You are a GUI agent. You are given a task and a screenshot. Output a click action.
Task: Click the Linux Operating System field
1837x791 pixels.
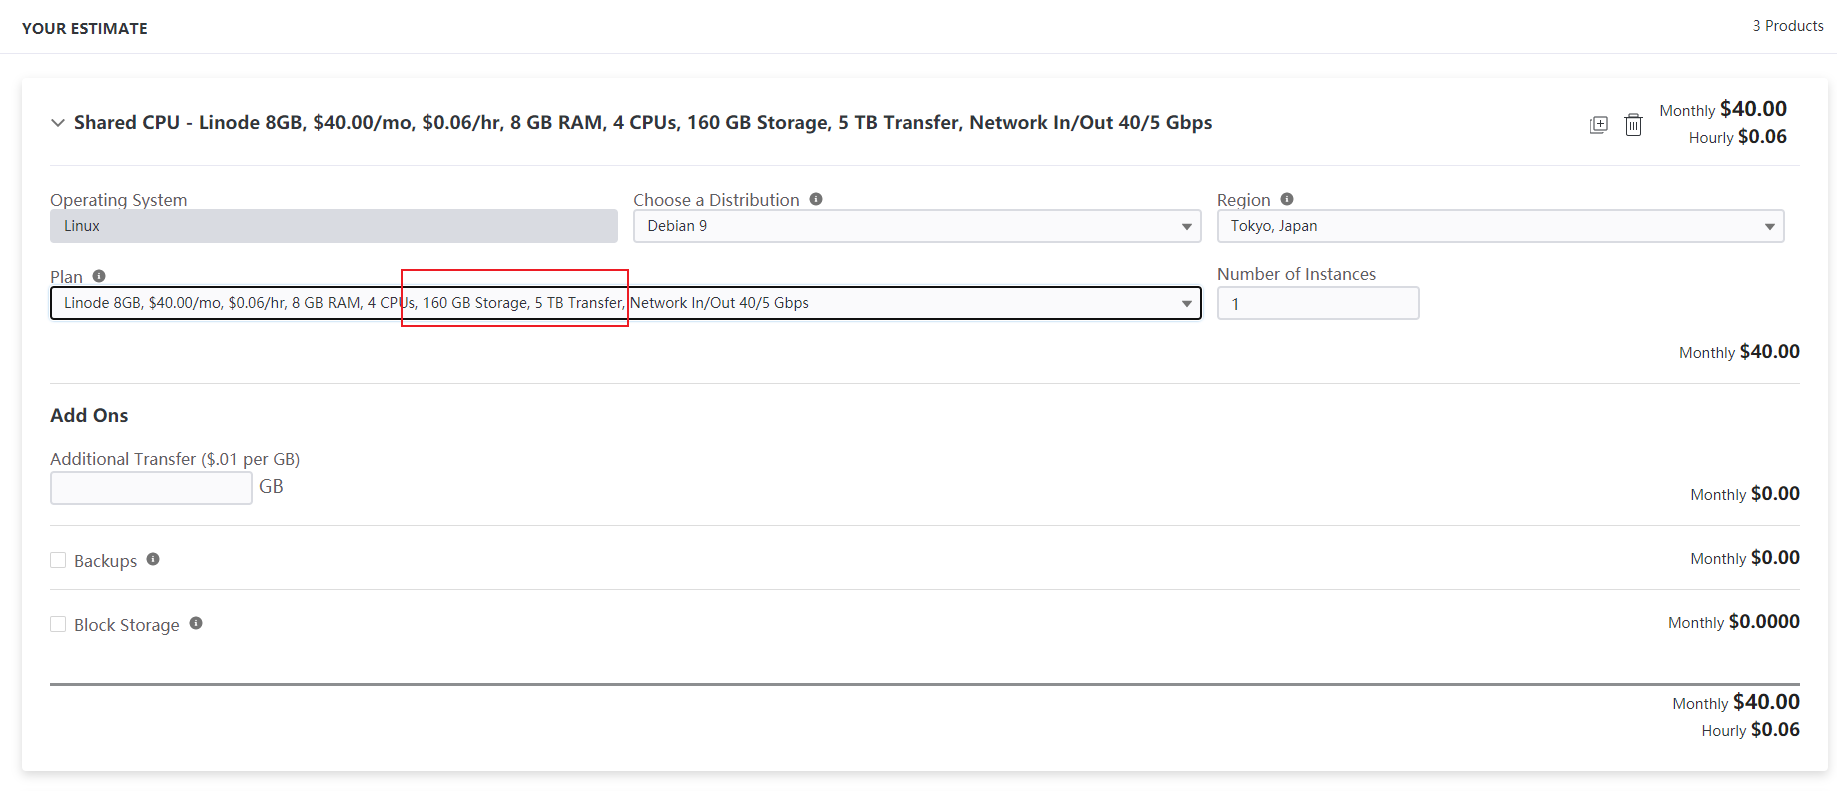(333, 226)
